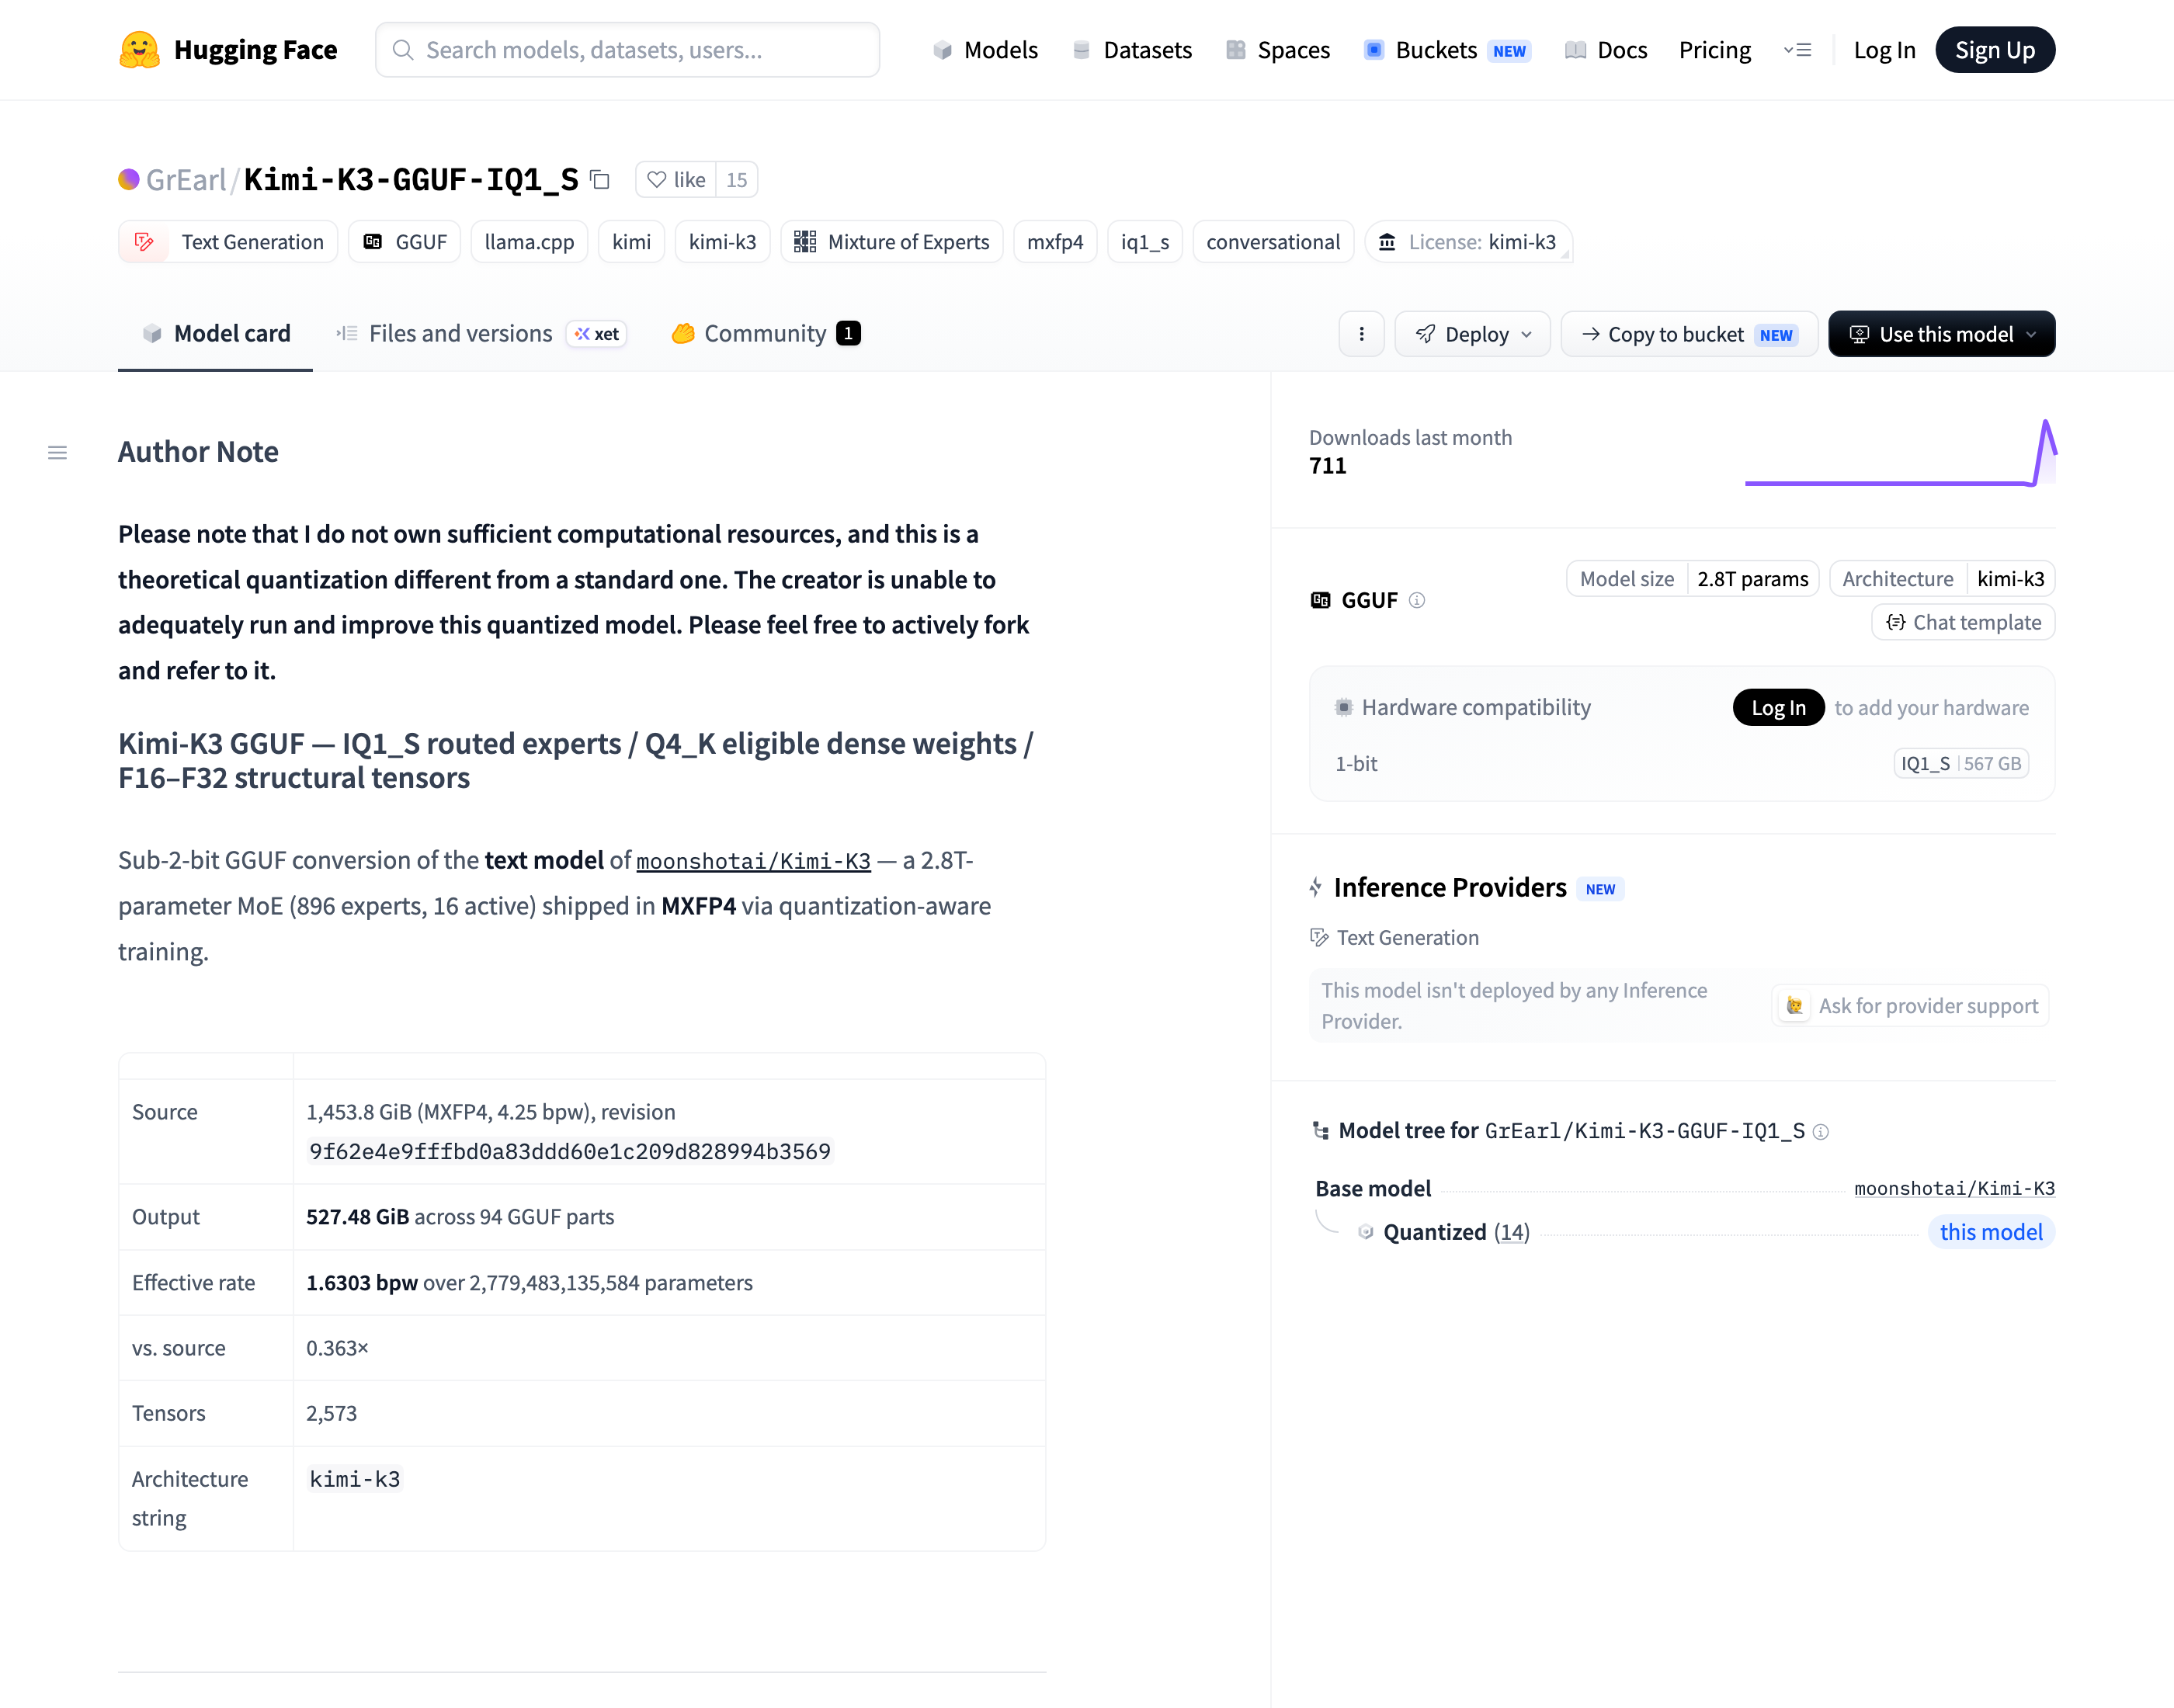Focus the search models input field

(627, 50)
